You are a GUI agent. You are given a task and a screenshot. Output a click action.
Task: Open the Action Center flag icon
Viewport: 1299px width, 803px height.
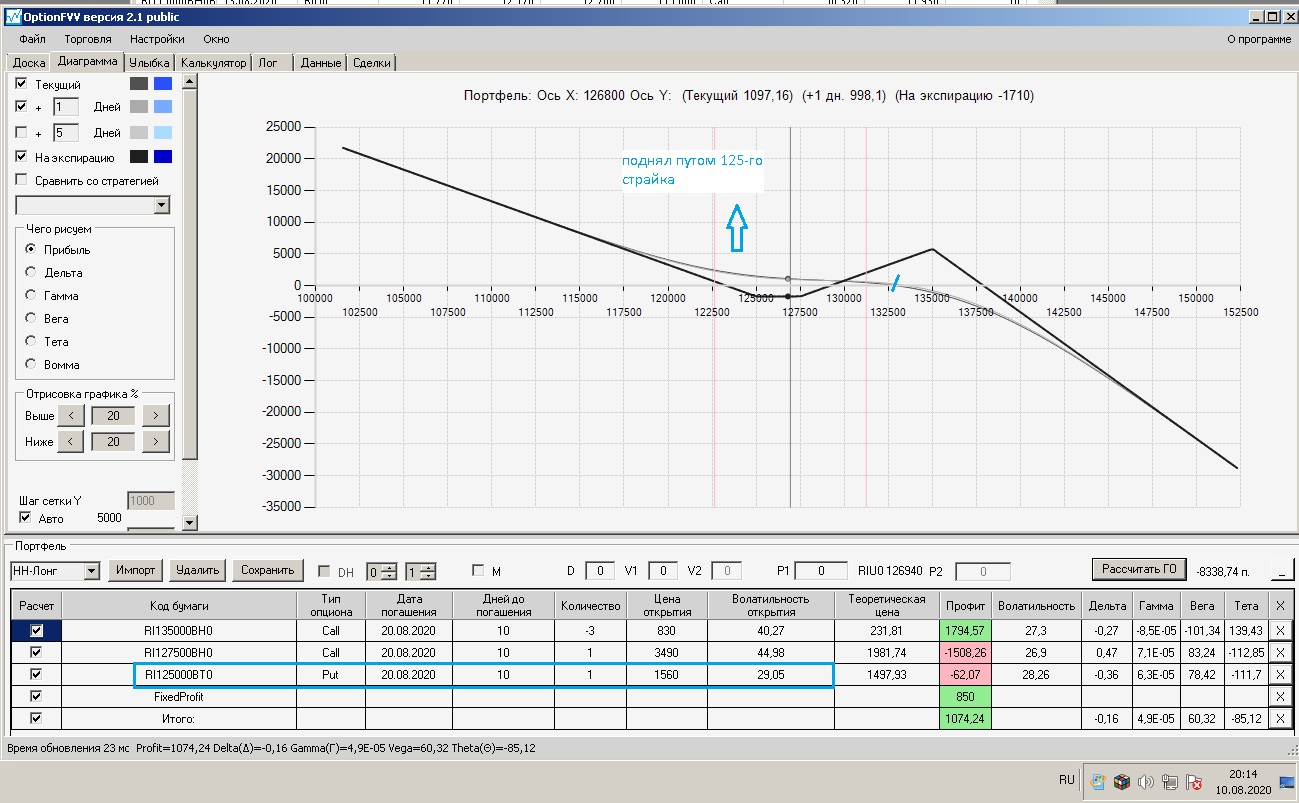tap(1192, 782)
